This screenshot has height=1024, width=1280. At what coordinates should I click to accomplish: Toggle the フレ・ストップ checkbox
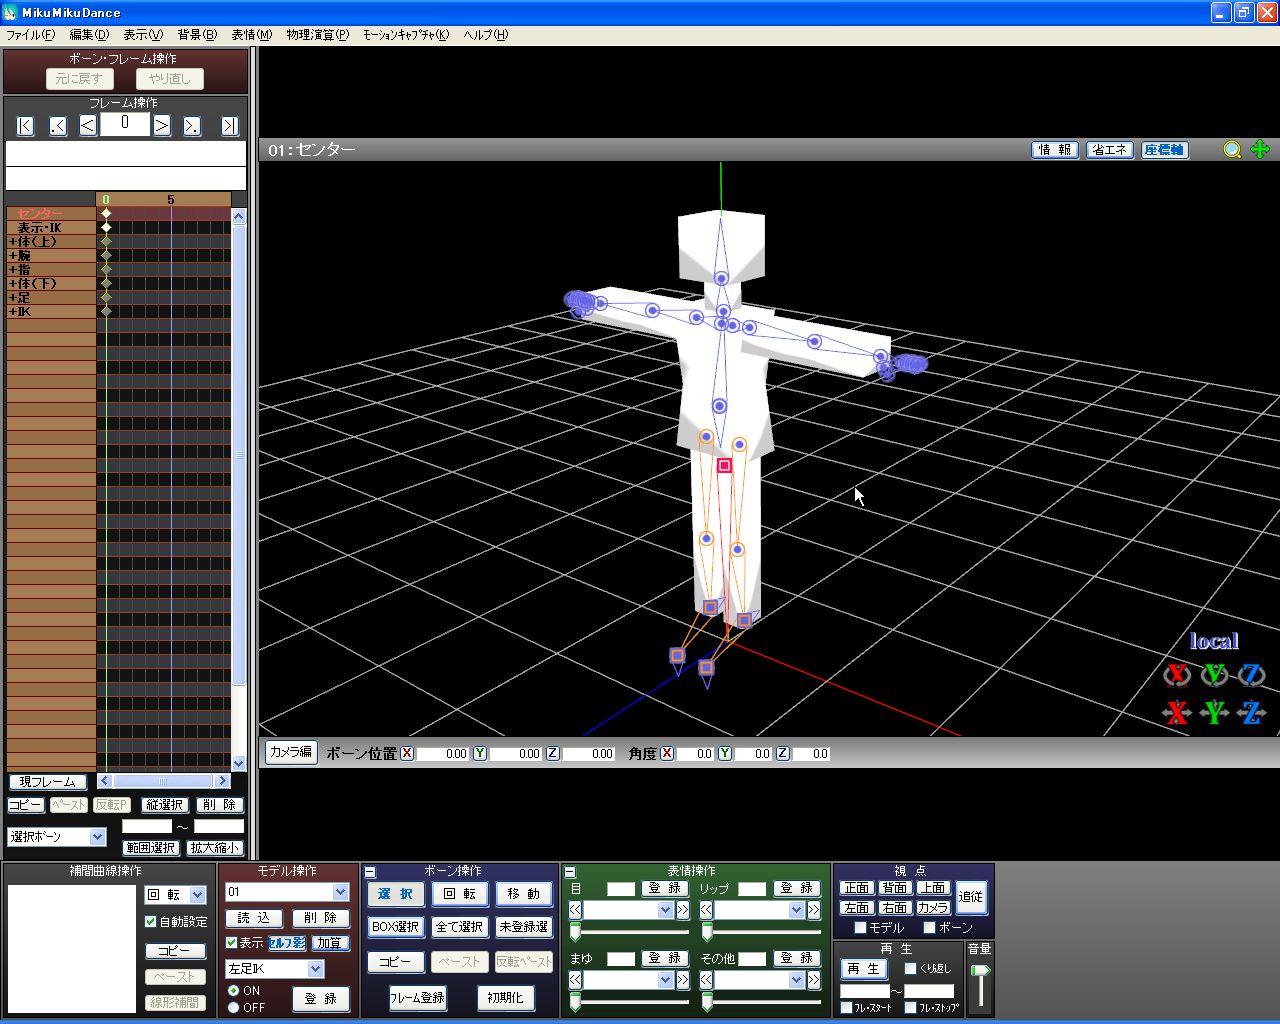coord(910,1007)
